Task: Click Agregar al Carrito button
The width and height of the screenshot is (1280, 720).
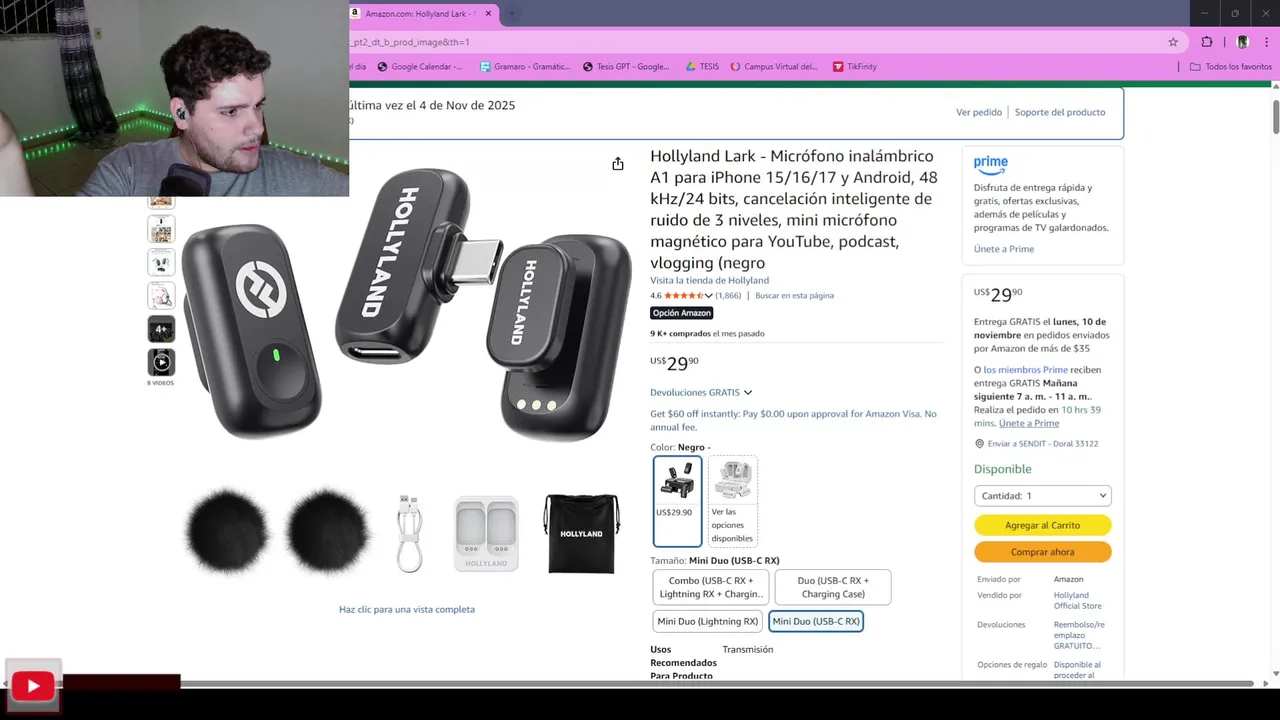Action: (1043, 525)
